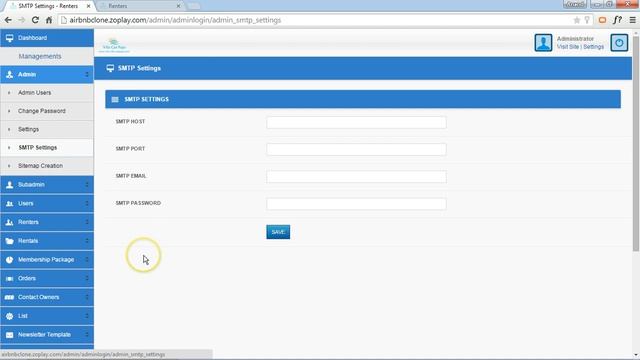Click the Save button
This screenshot has width=640, height=360.
[278, 232]
